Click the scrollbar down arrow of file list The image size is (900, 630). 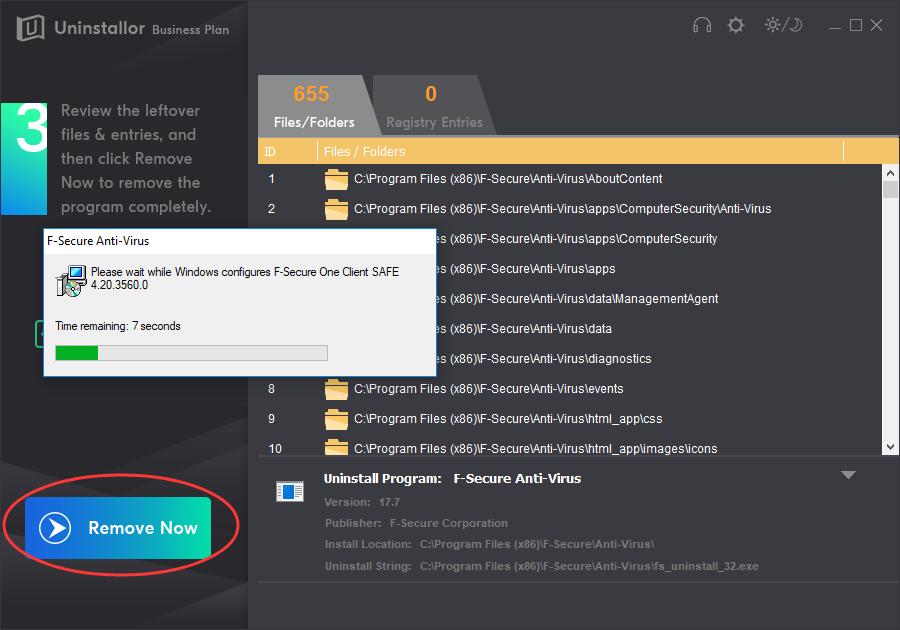(890, 447)
